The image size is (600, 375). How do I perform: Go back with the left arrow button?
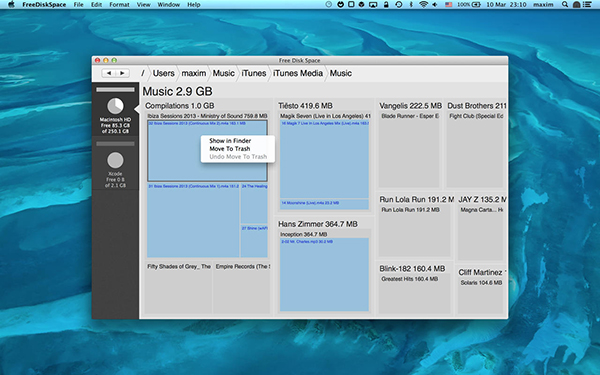(x=109, y=73)
